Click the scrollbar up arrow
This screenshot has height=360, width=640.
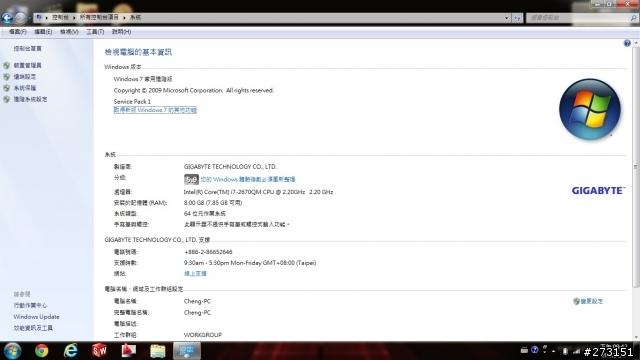pyautogui.click(x=636, y=43)
